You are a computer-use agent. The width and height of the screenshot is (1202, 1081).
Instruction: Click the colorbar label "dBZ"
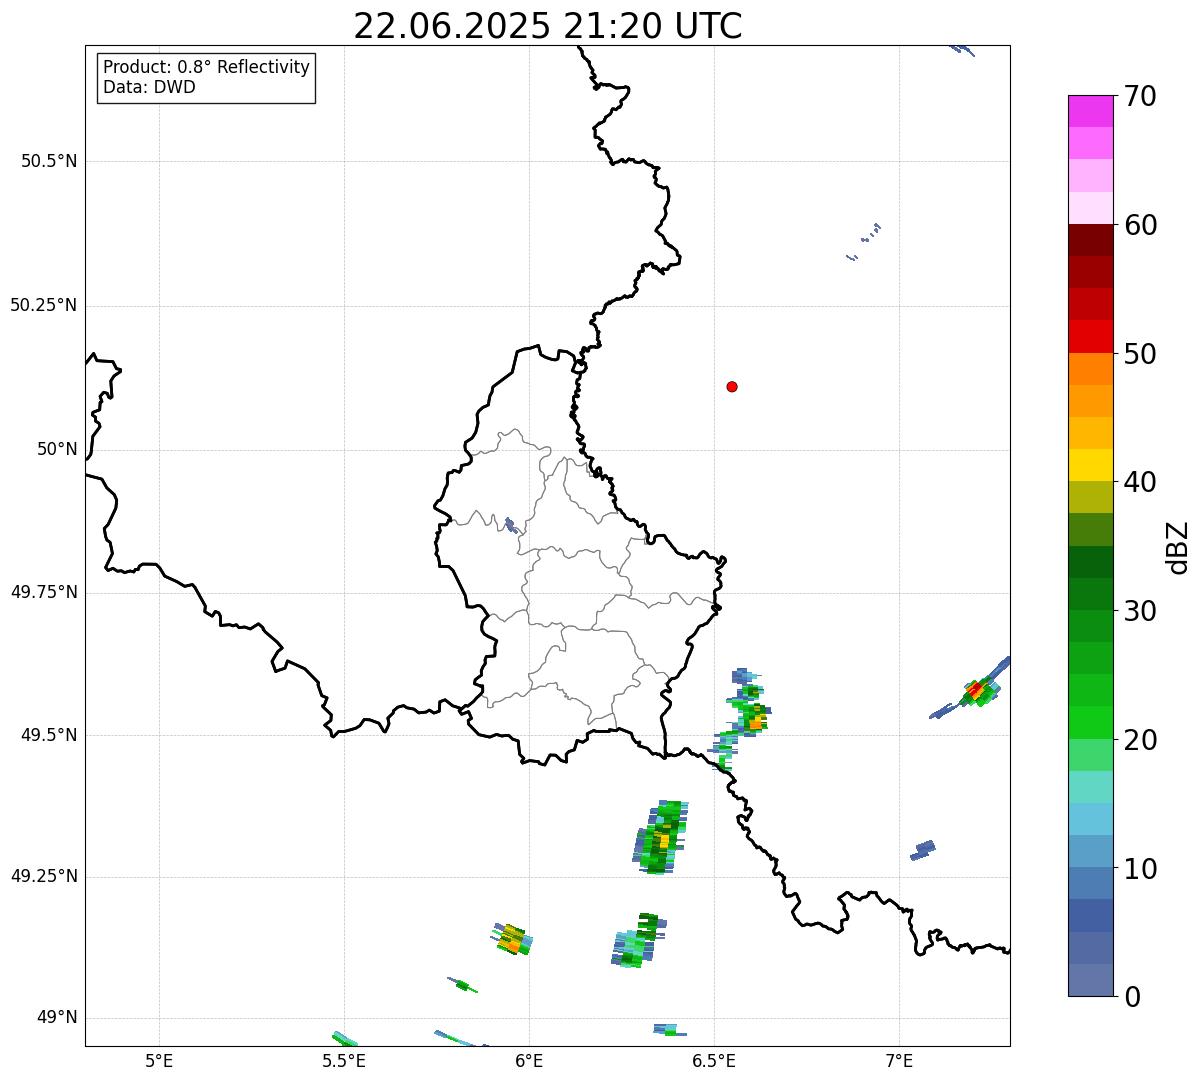[x=1178, y=547]
